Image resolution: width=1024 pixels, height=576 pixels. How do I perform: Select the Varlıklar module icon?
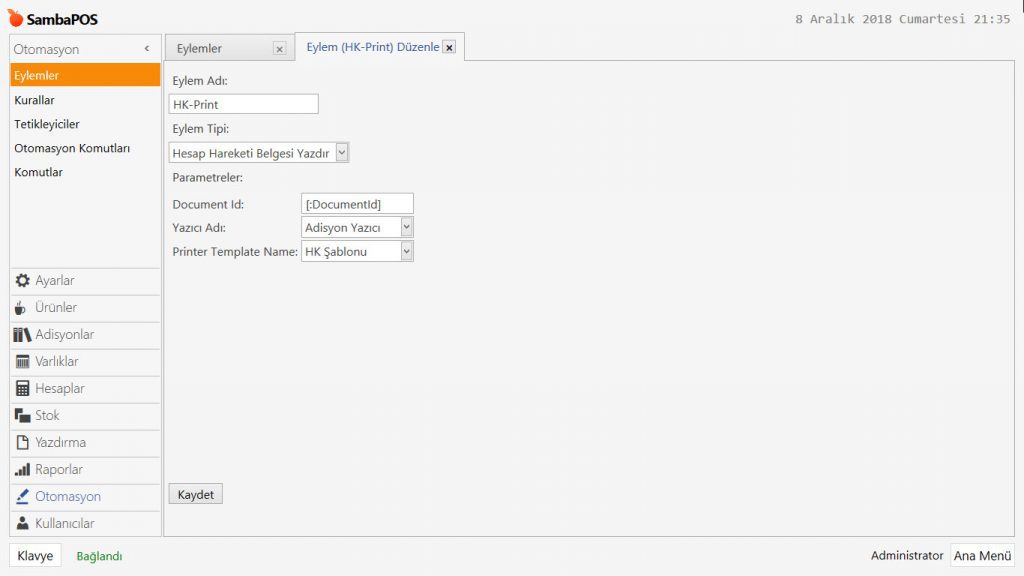[x=22, y=362]
